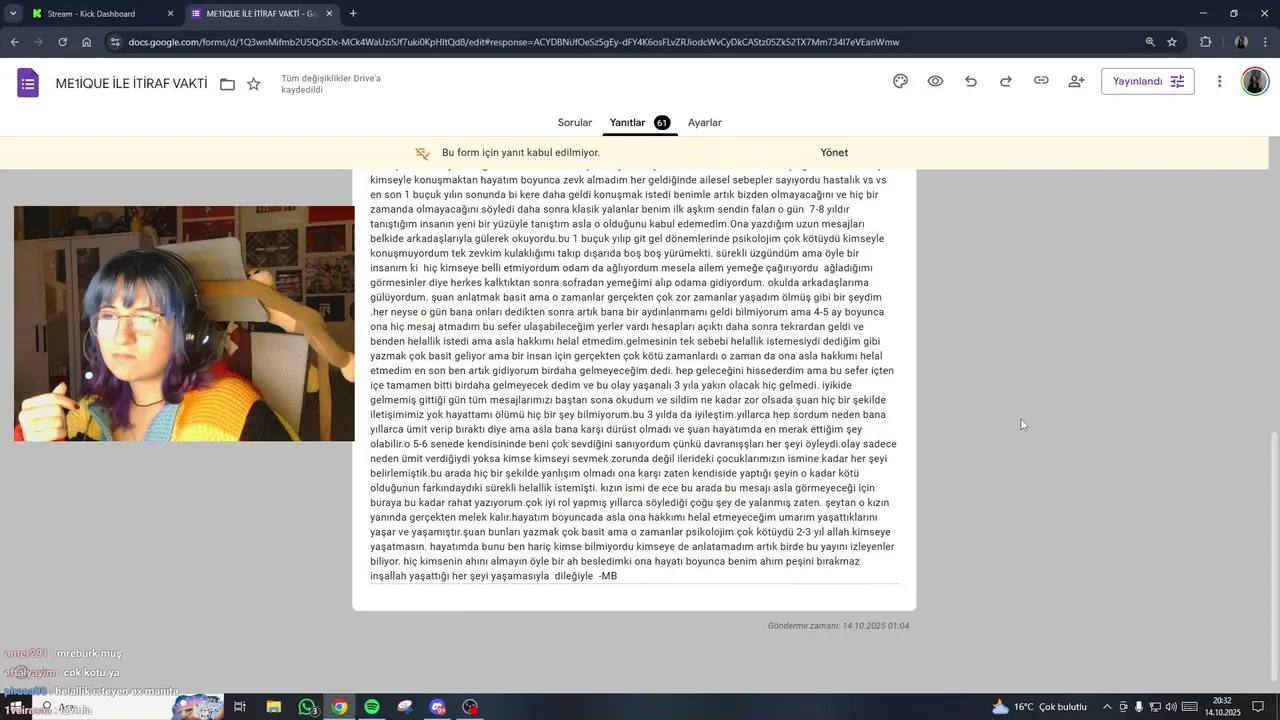Screen dimensions: 1280x720
Task: Open the Google account avatar in Forms
Action: coord(1255,81)
